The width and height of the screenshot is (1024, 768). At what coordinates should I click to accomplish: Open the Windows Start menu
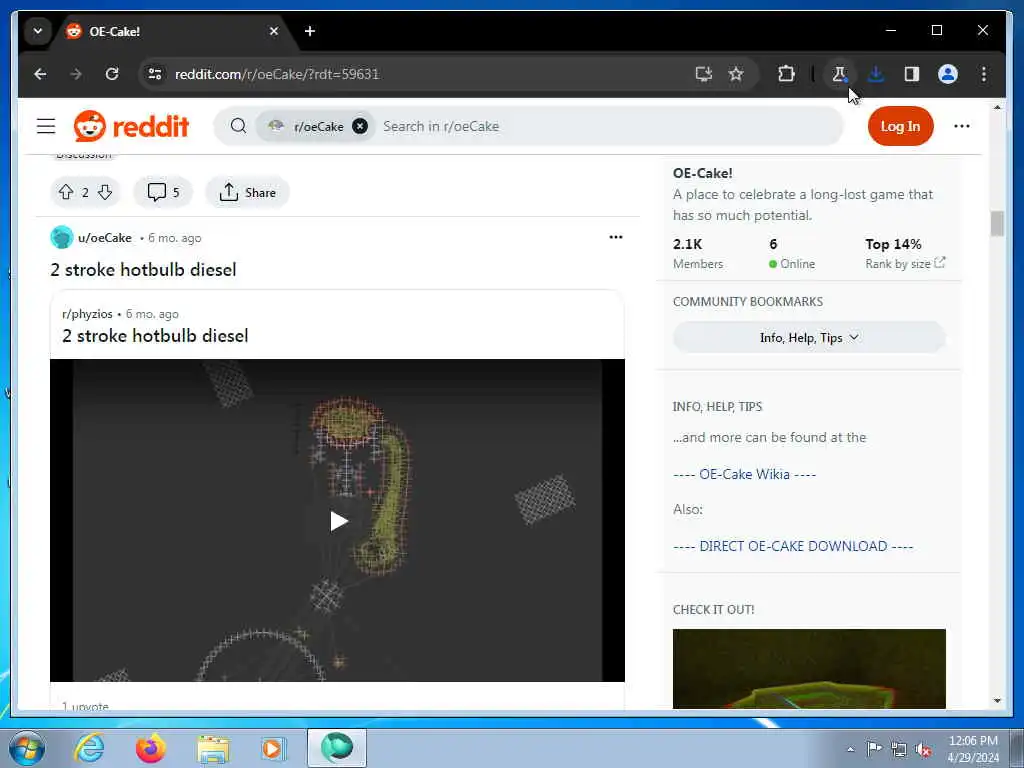click(27, 748)
